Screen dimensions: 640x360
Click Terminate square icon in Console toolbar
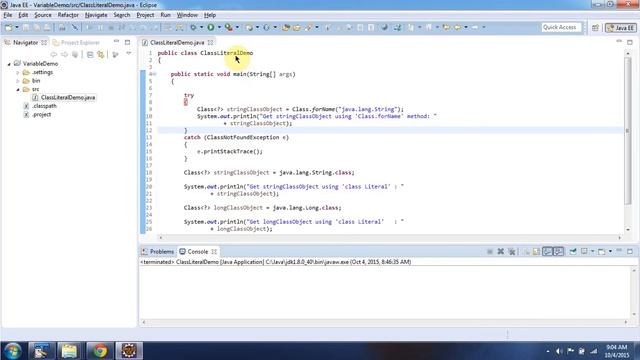point(489,251)
